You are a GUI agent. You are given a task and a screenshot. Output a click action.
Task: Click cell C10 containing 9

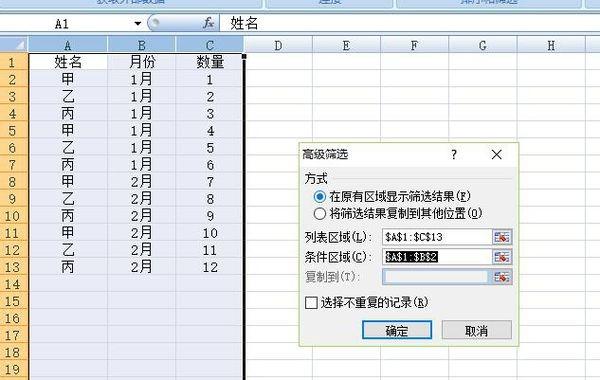(x=210, y=216)
